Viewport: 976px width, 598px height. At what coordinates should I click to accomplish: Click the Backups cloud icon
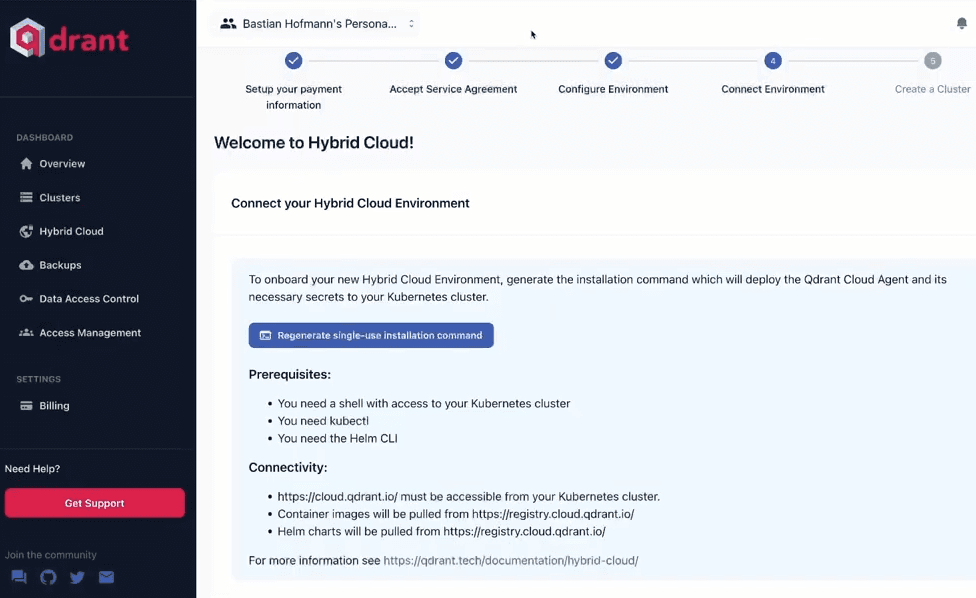(26, 265)
